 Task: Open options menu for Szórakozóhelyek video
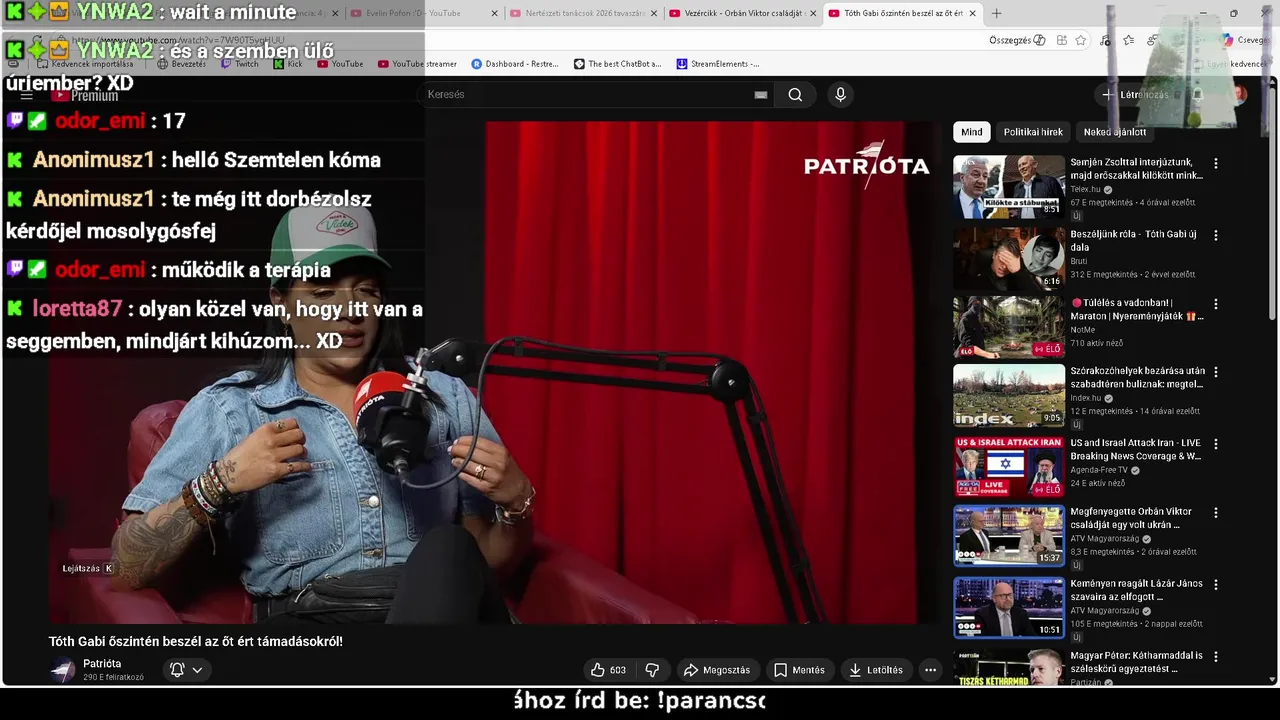point(1216,372)
